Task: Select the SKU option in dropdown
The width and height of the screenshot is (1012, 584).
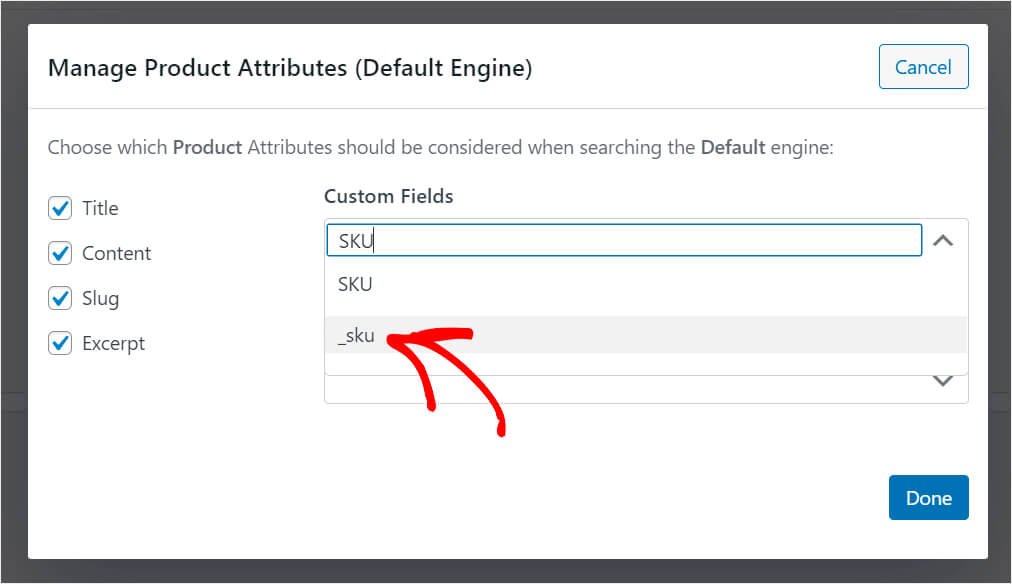Action: 646,285
